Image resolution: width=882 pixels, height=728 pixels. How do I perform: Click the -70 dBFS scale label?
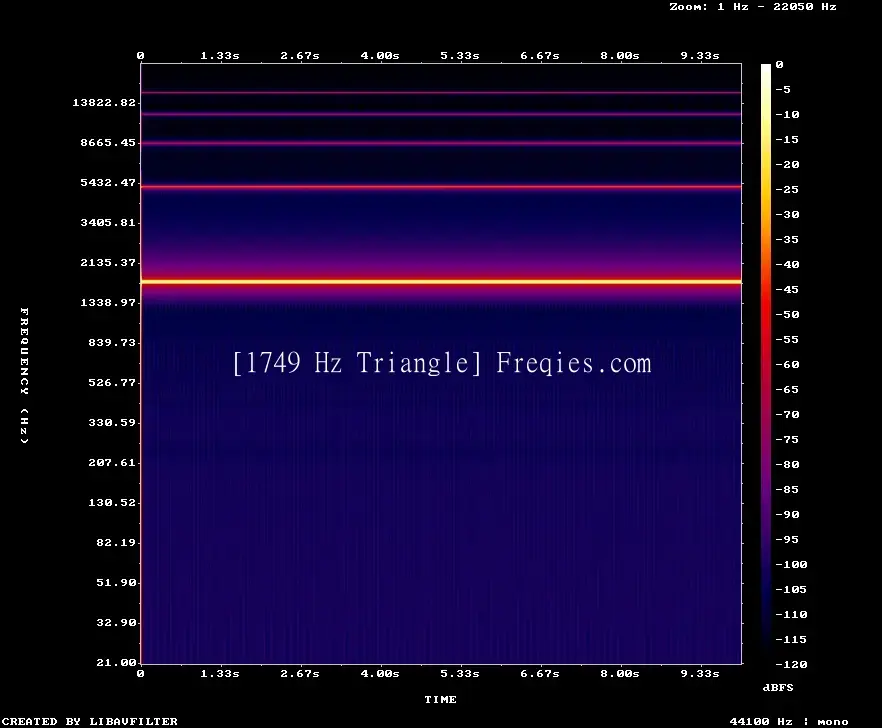coord(787,415)
